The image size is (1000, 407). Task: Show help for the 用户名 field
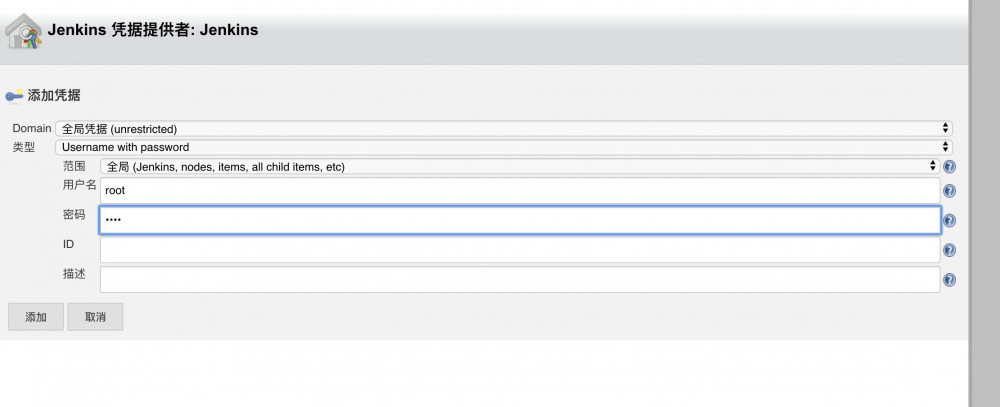[949, 191]
